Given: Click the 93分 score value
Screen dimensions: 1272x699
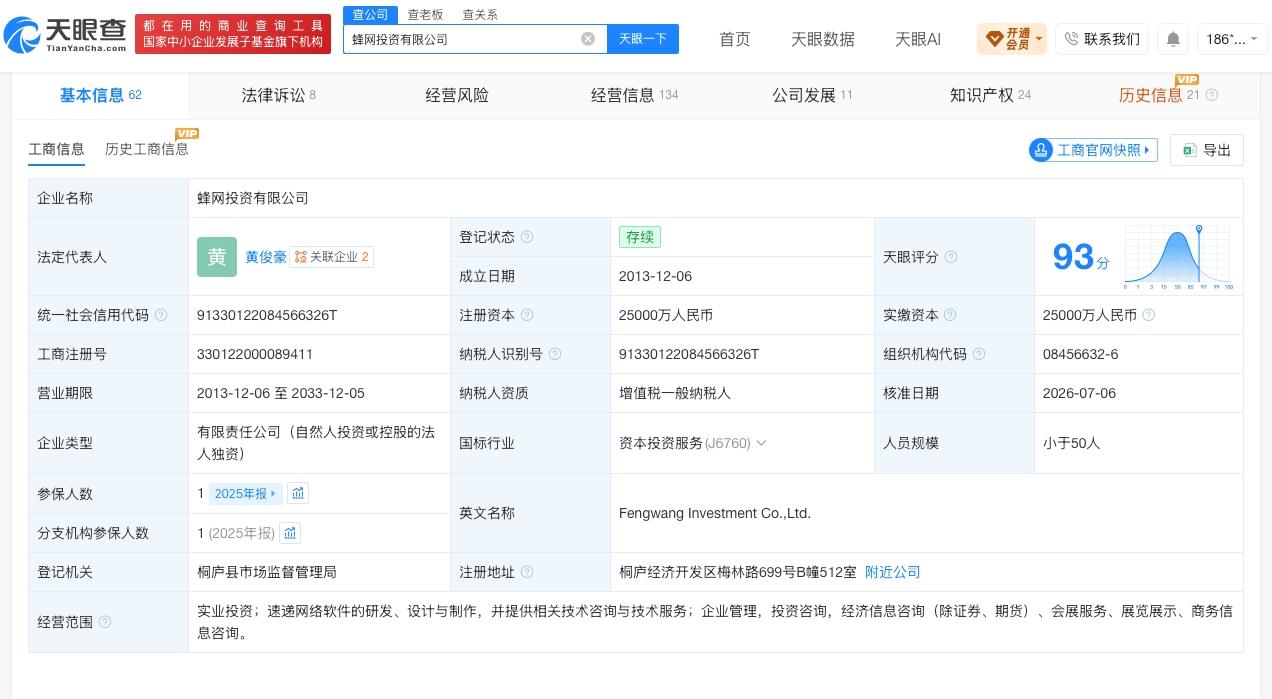Looking at the screenshot, I should (1081, 257).
